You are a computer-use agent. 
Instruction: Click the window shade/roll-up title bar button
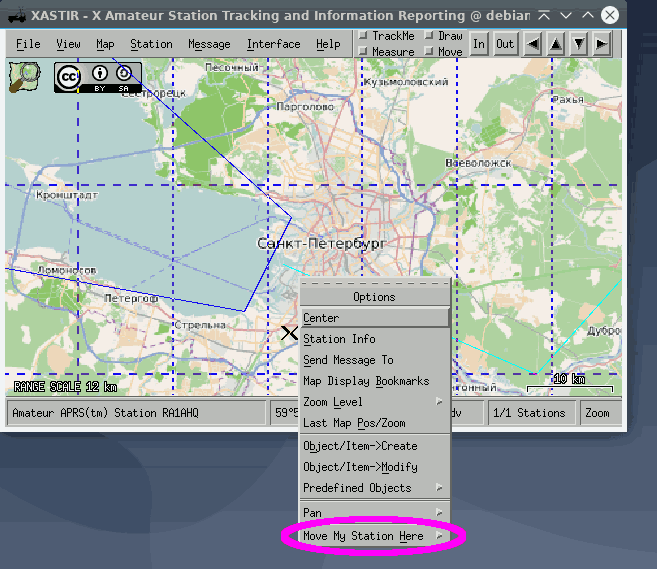544,16
